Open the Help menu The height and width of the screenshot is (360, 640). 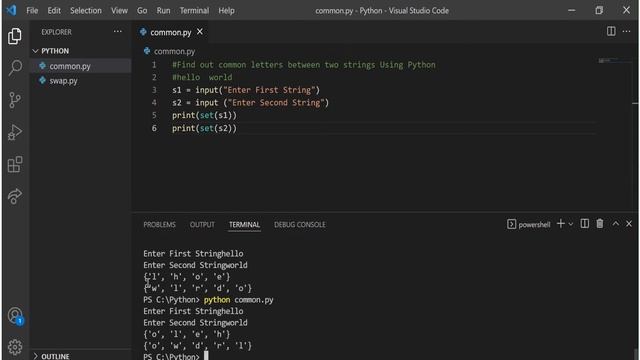(226, 11)
